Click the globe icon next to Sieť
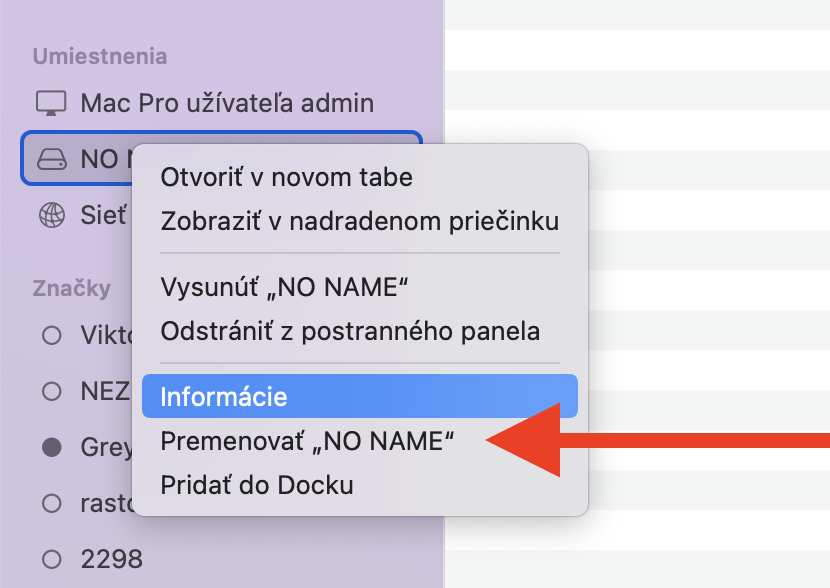Screen dimensions: 830x588 click(50, 214)
